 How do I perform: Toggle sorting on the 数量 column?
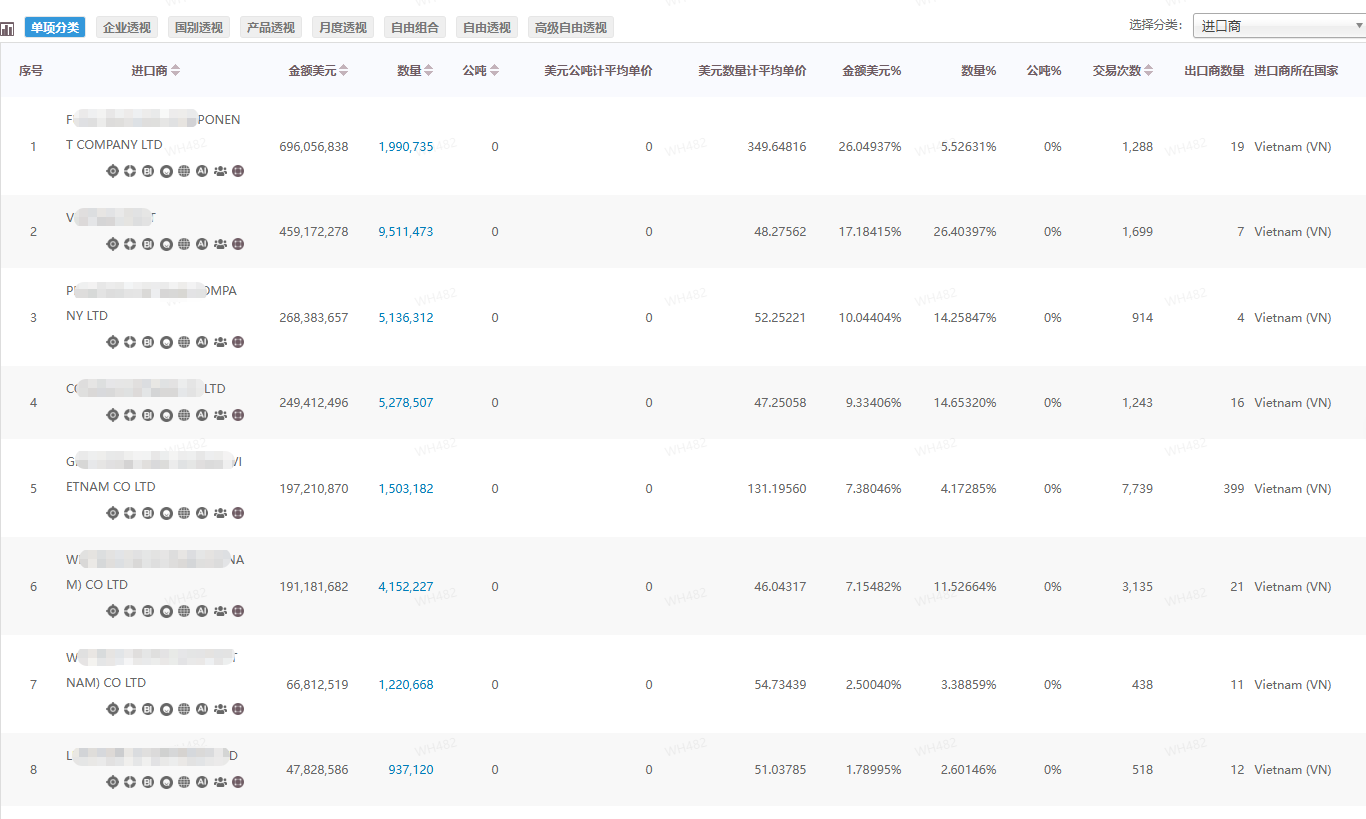pos(427,70)
